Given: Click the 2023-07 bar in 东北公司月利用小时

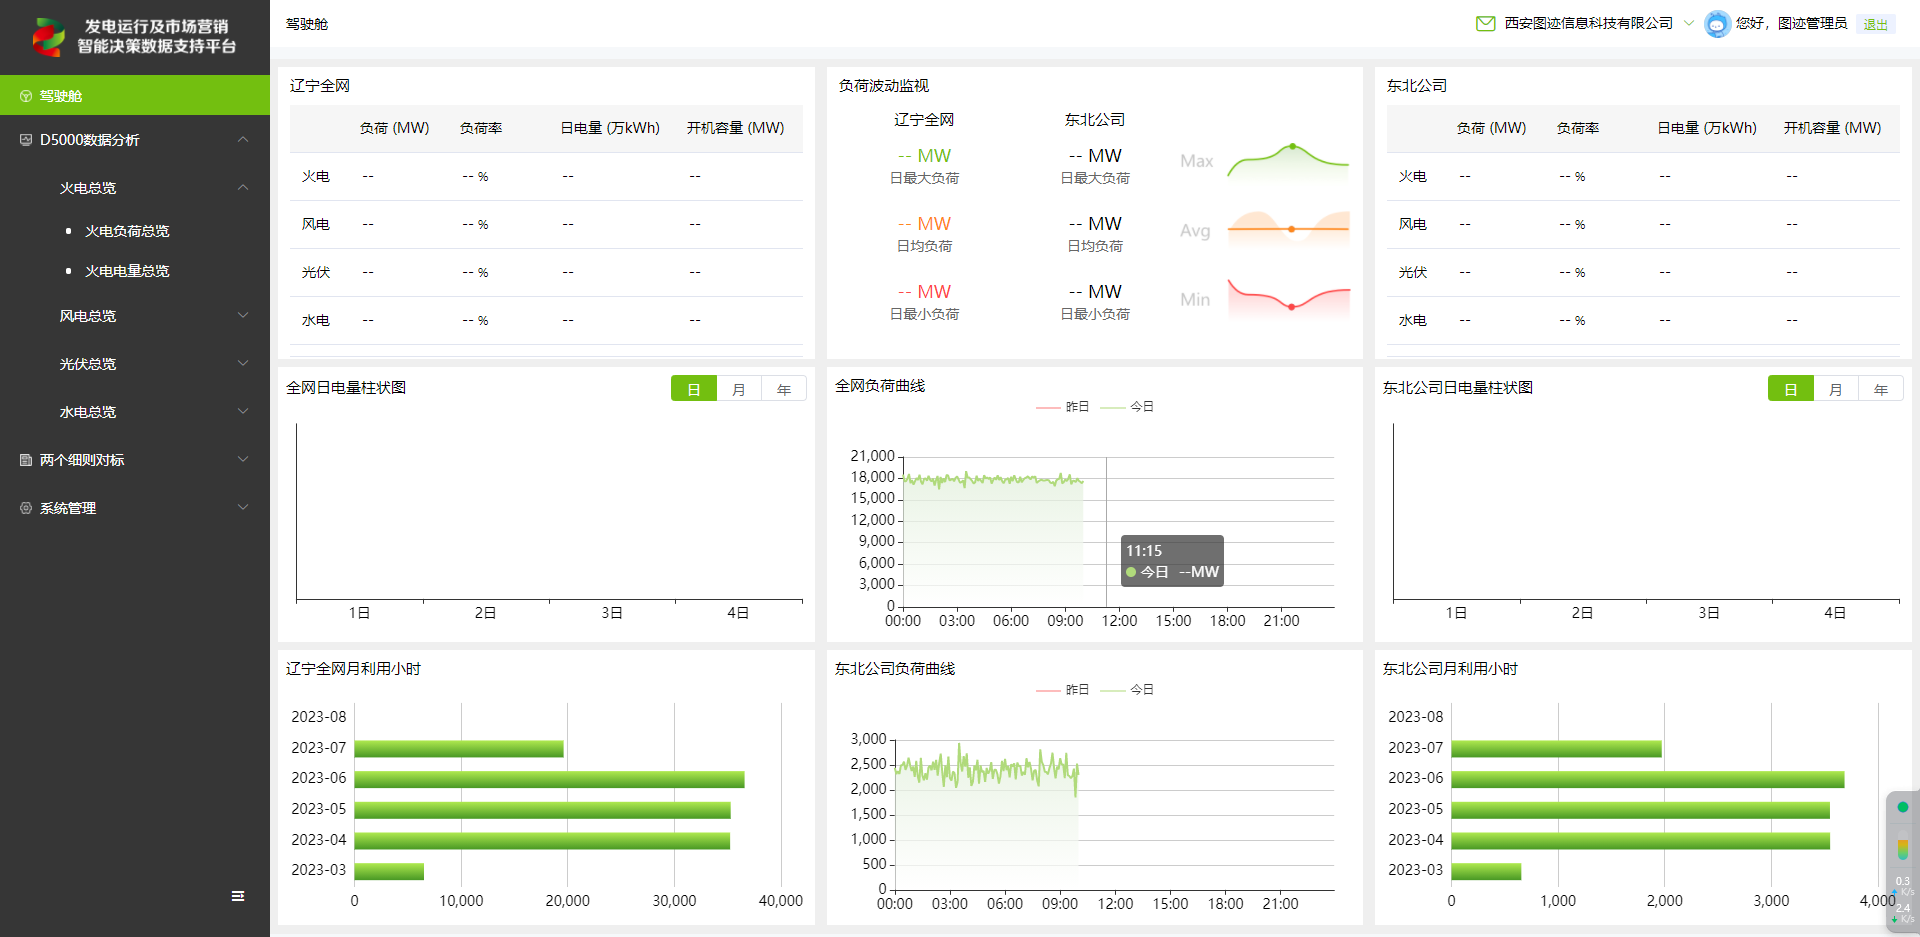Looking at the screenshot, I should [x=1556, y=748].
